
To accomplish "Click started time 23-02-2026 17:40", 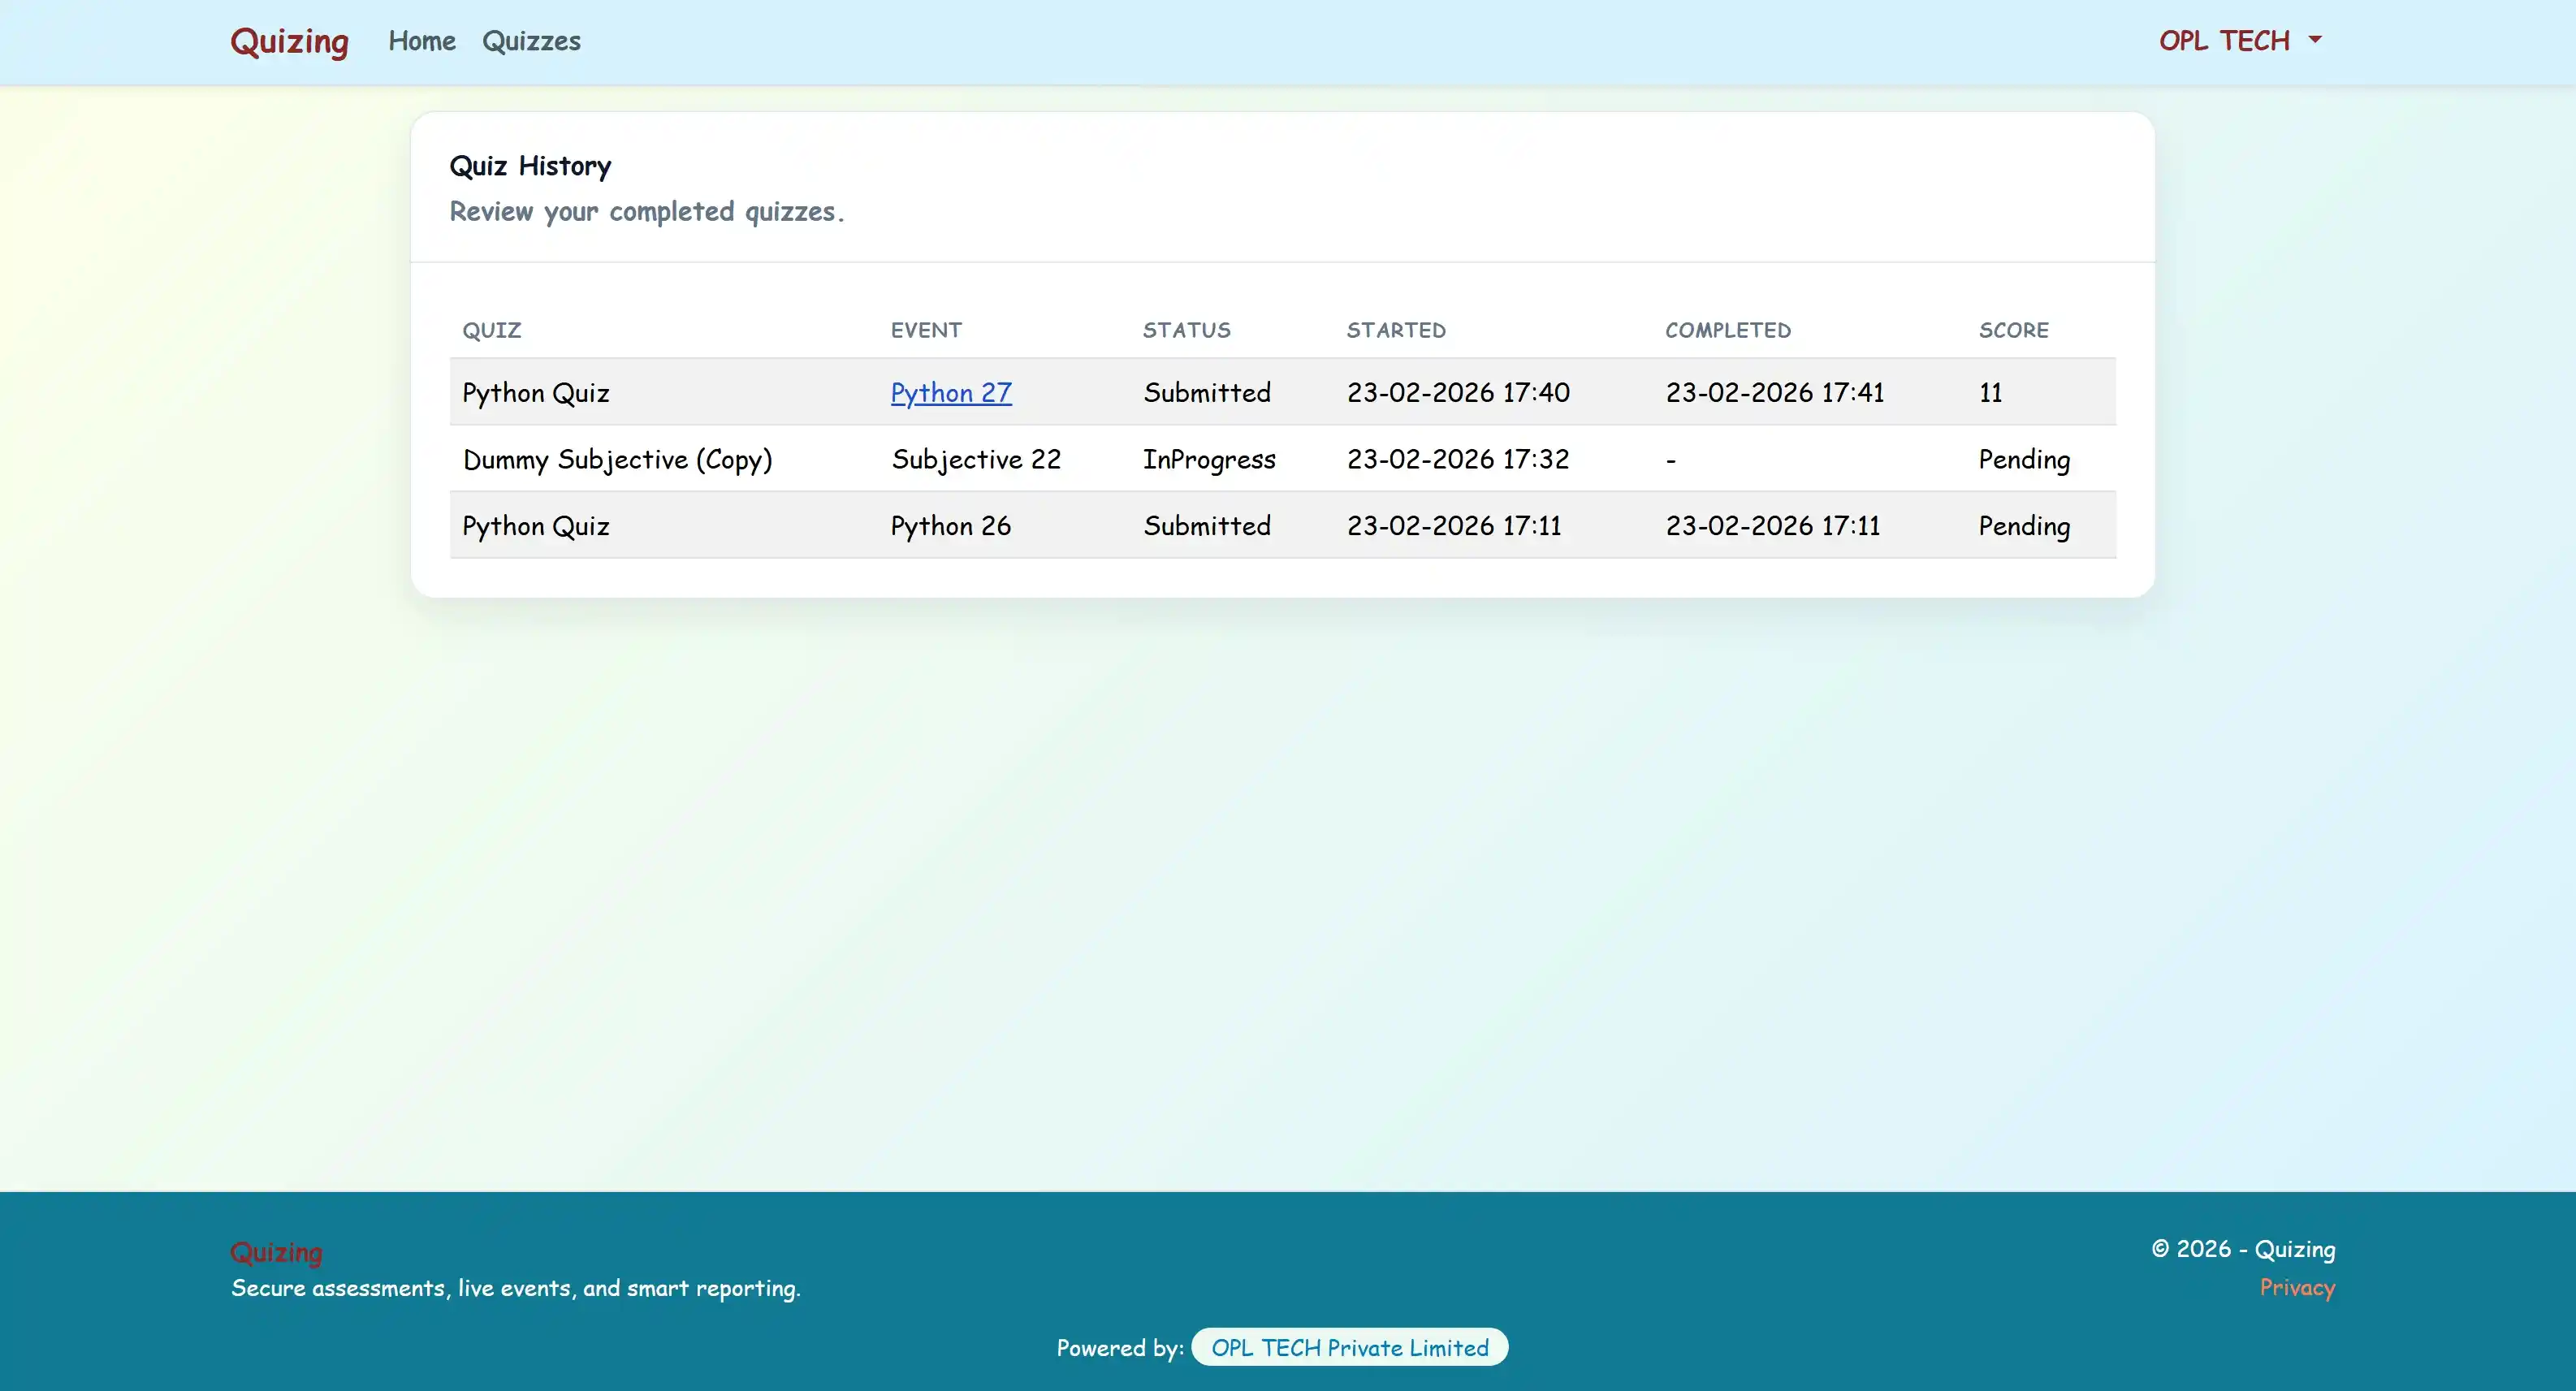I will pyautogui.click(x=1458, y=392).
